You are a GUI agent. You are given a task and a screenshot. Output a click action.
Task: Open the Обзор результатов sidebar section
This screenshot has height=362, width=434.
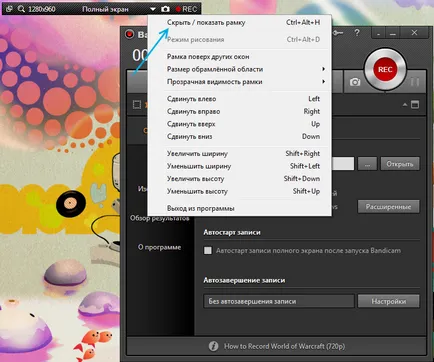tap(159, 218)
